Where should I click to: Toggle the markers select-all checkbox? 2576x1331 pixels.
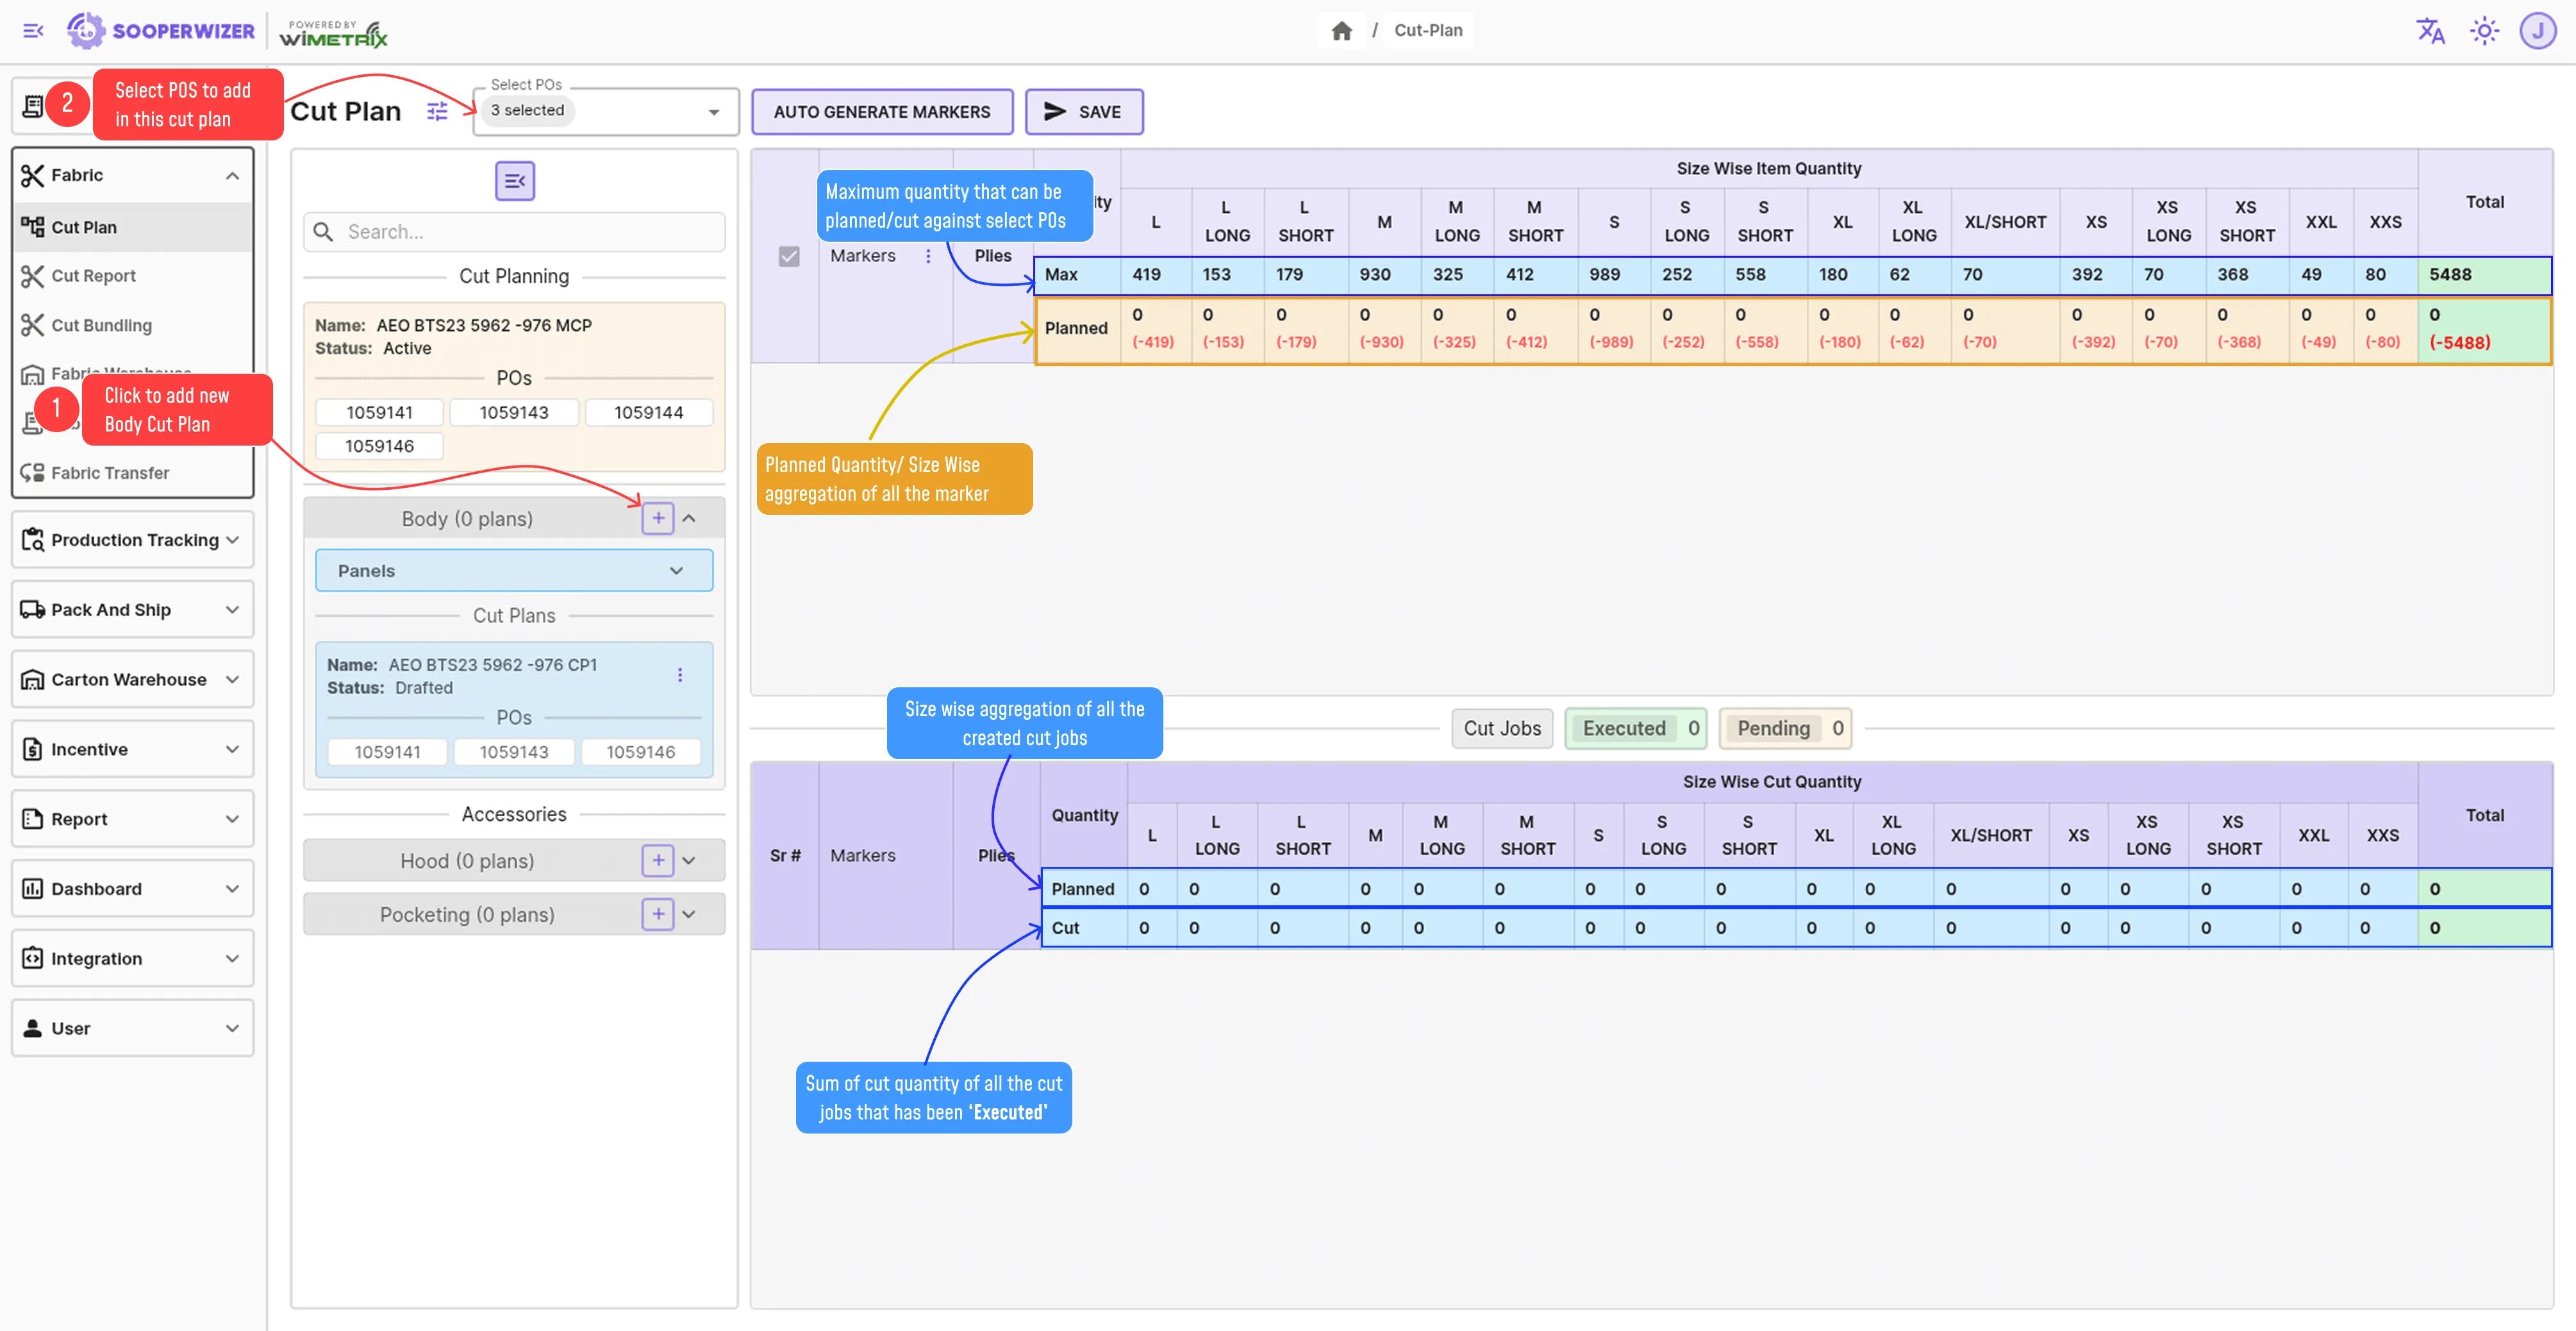click(789, 256)
